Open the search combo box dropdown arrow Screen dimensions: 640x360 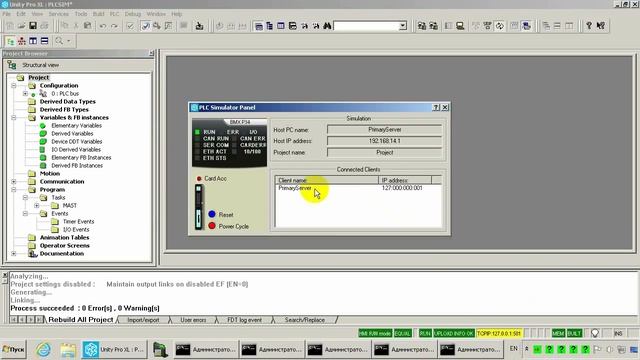(x=402, y=26)
